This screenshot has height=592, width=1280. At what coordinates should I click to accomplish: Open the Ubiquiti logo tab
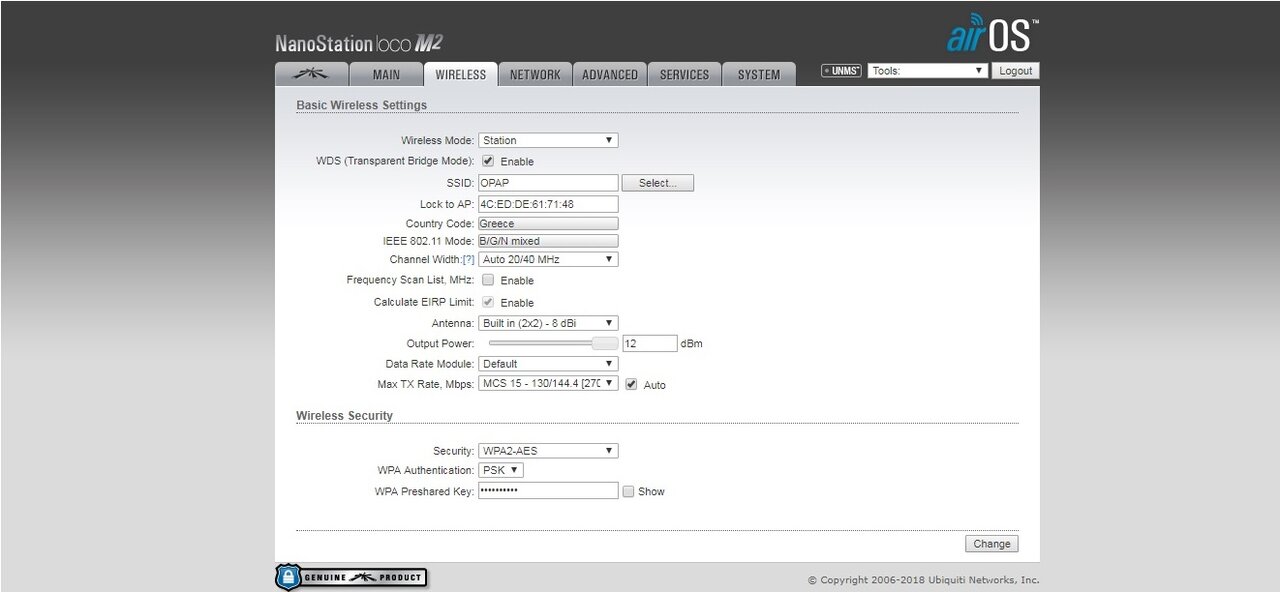point(312,74)
